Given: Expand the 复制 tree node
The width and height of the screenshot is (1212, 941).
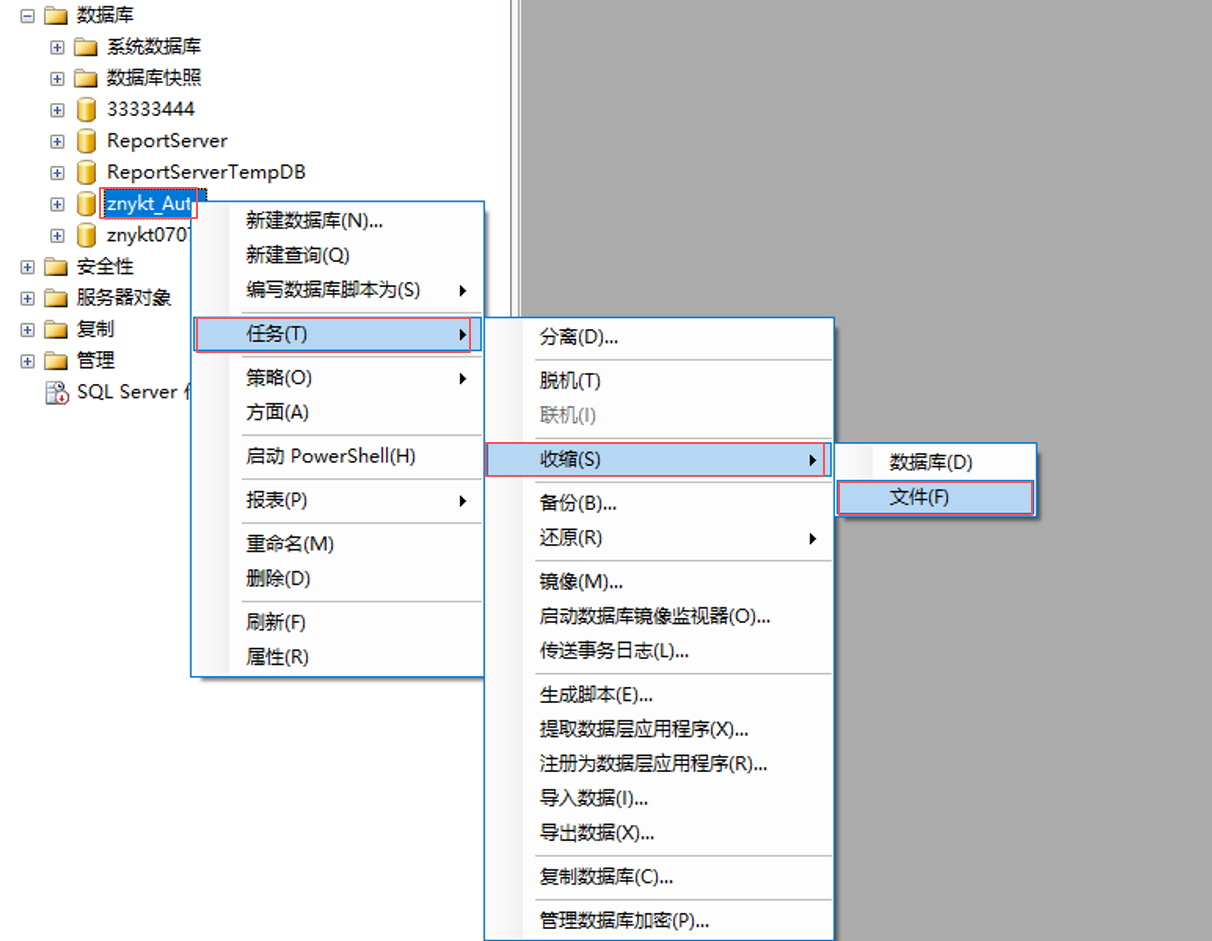Looking at the screenshot, I should [x=27, y=329].
